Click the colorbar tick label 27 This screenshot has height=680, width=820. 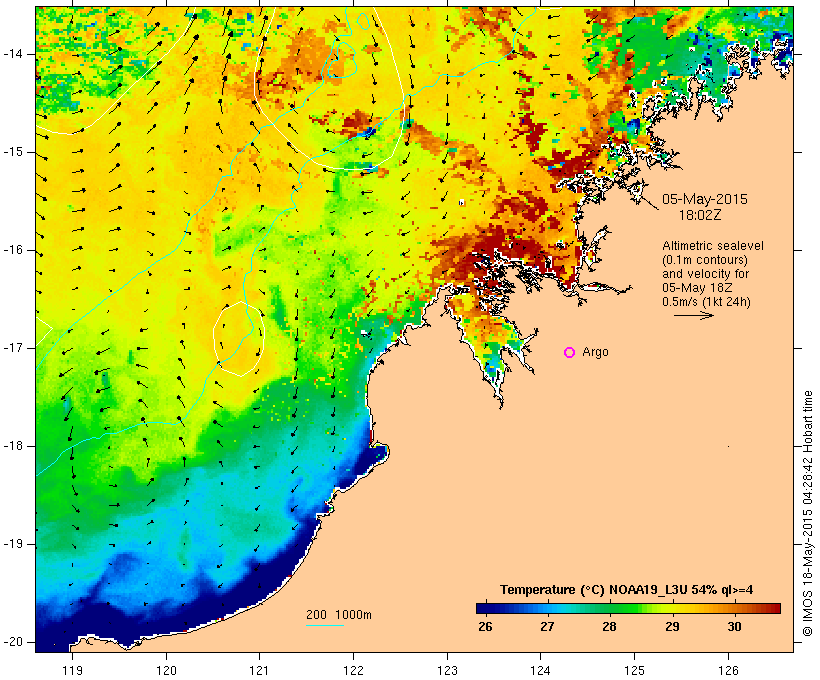547,627
